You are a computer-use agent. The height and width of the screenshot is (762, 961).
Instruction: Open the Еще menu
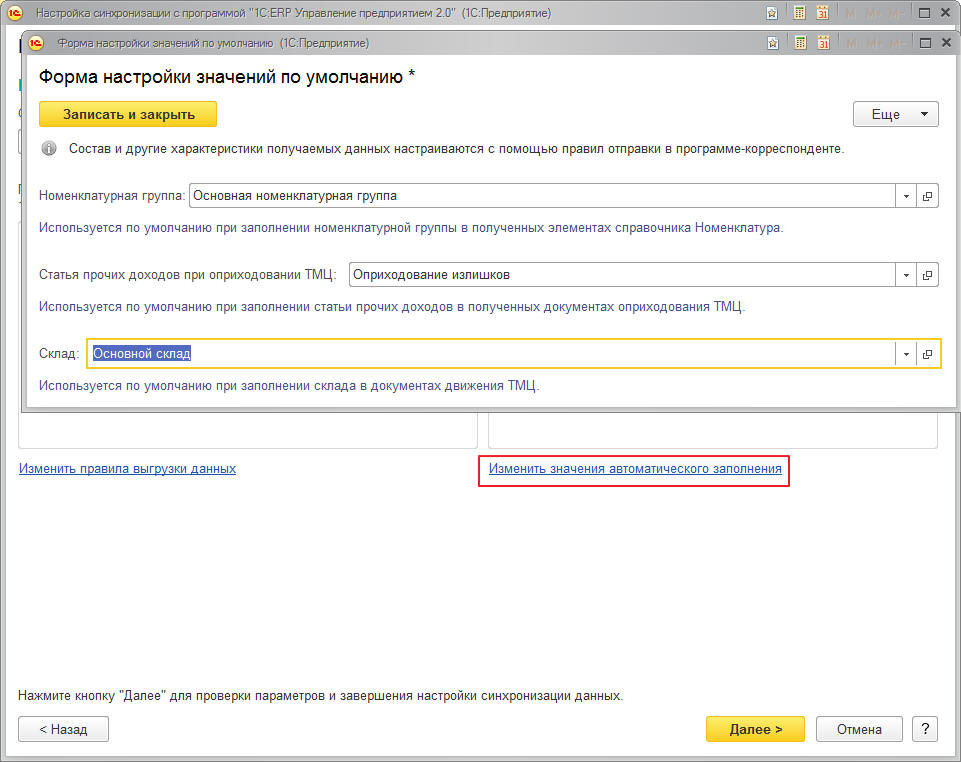[x=895, y=114]
